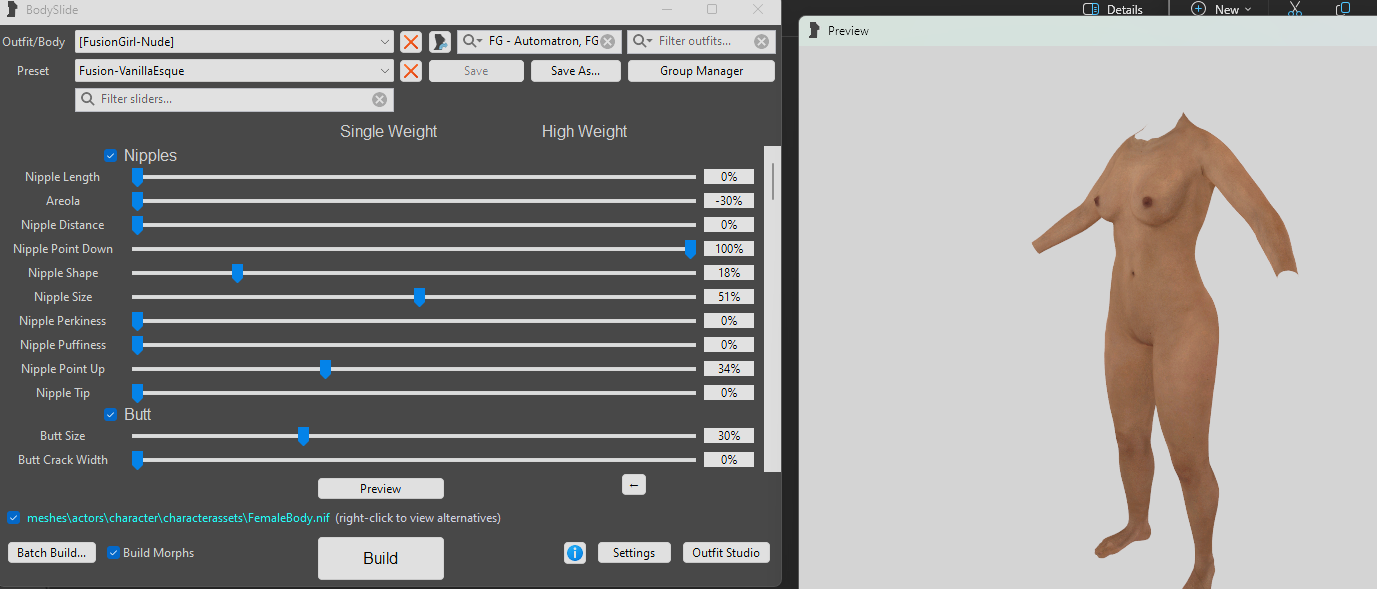This screenshot has width=1377, height=589.
Task: Clear the Filter sliders field
Action: click(379, 99)
